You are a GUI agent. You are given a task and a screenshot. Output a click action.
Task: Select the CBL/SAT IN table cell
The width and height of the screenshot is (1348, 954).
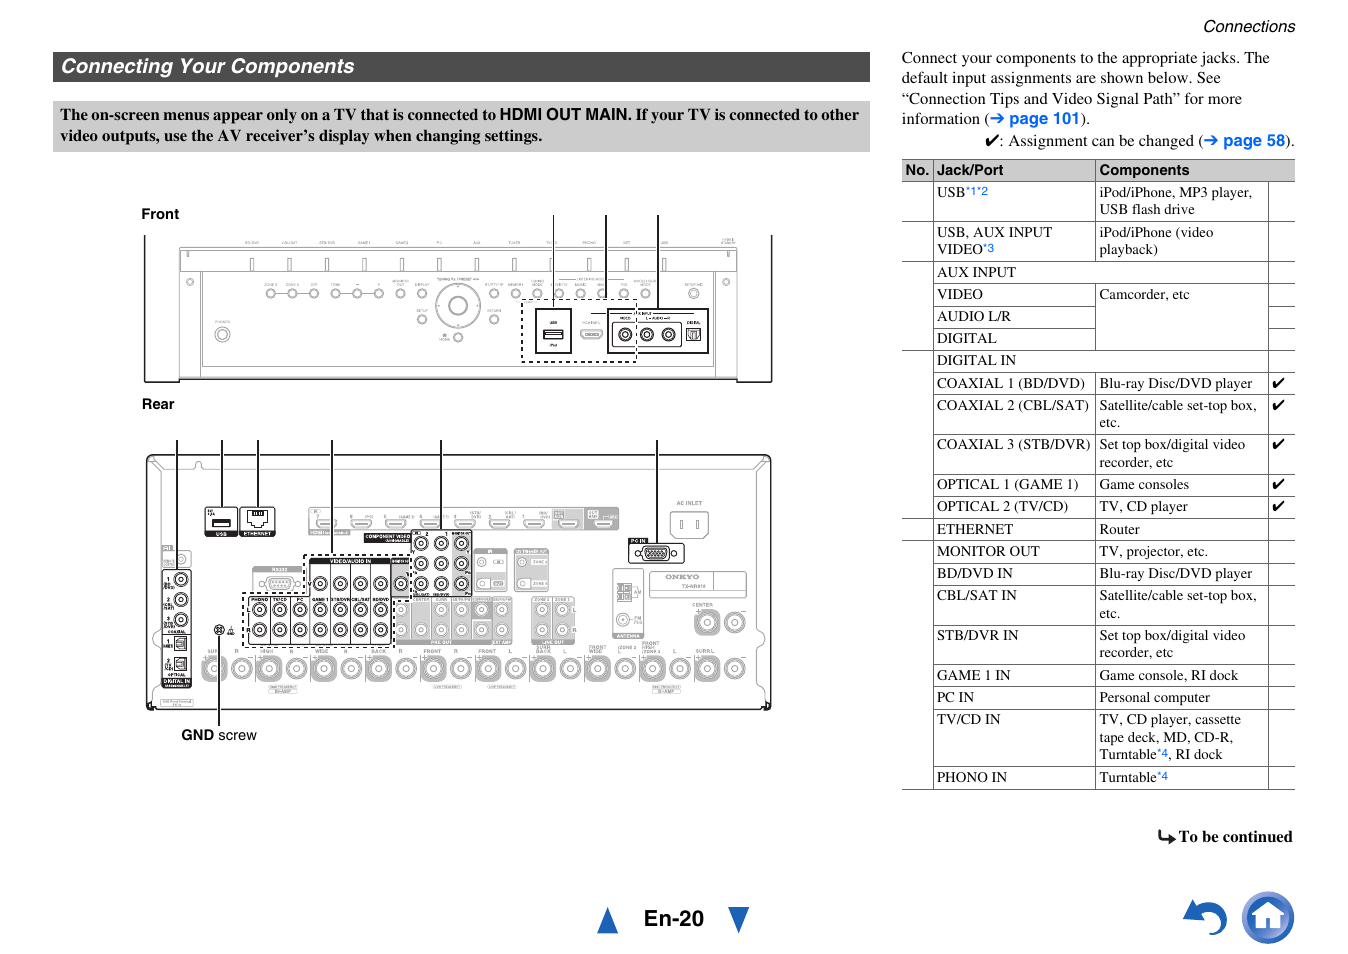[x=1014, y=604]
